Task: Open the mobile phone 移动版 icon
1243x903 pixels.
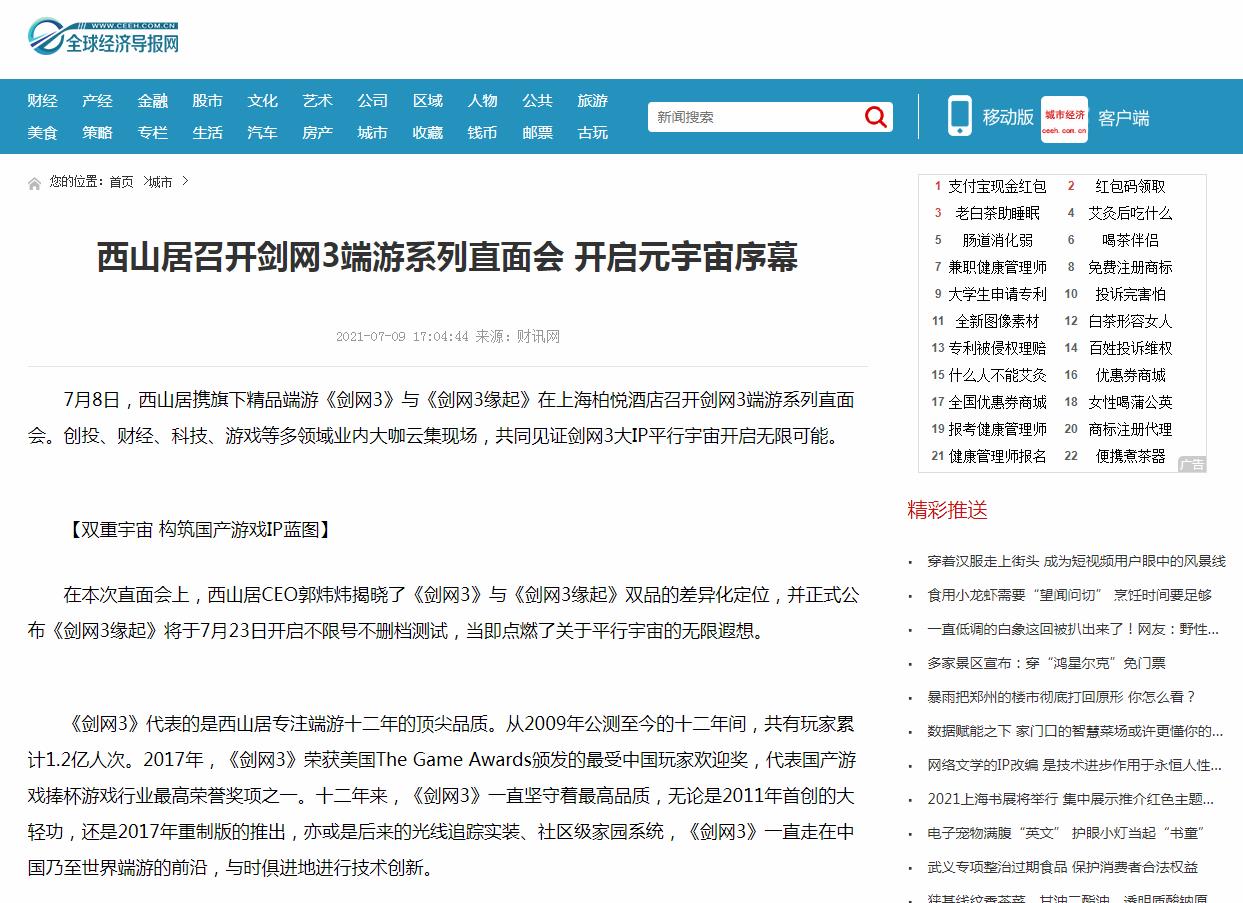Action: (960, 116)
